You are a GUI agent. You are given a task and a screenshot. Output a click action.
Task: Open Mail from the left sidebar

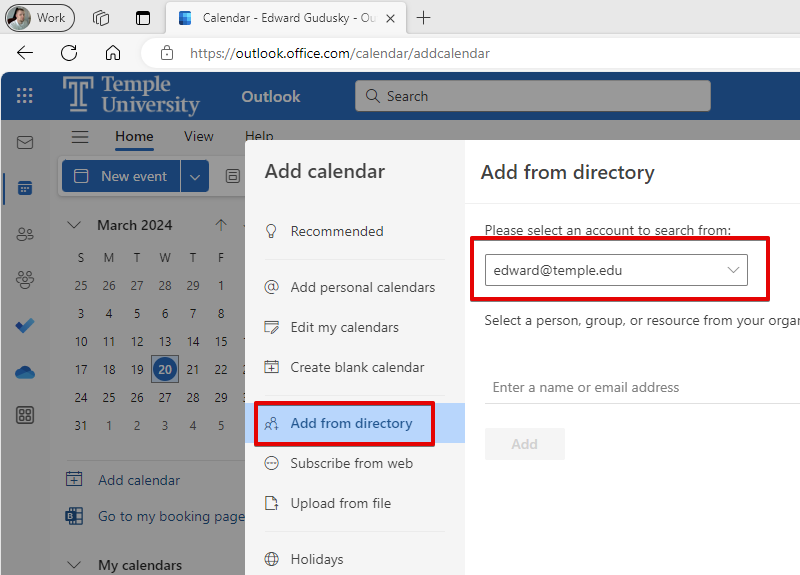tap(24, 142)
